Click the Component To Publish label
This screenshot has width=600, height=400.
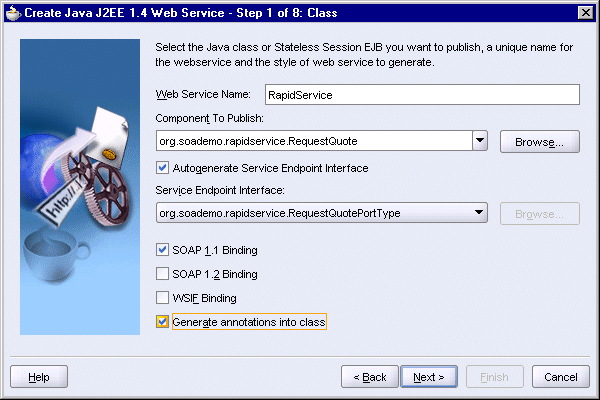[x=209, y=118]
